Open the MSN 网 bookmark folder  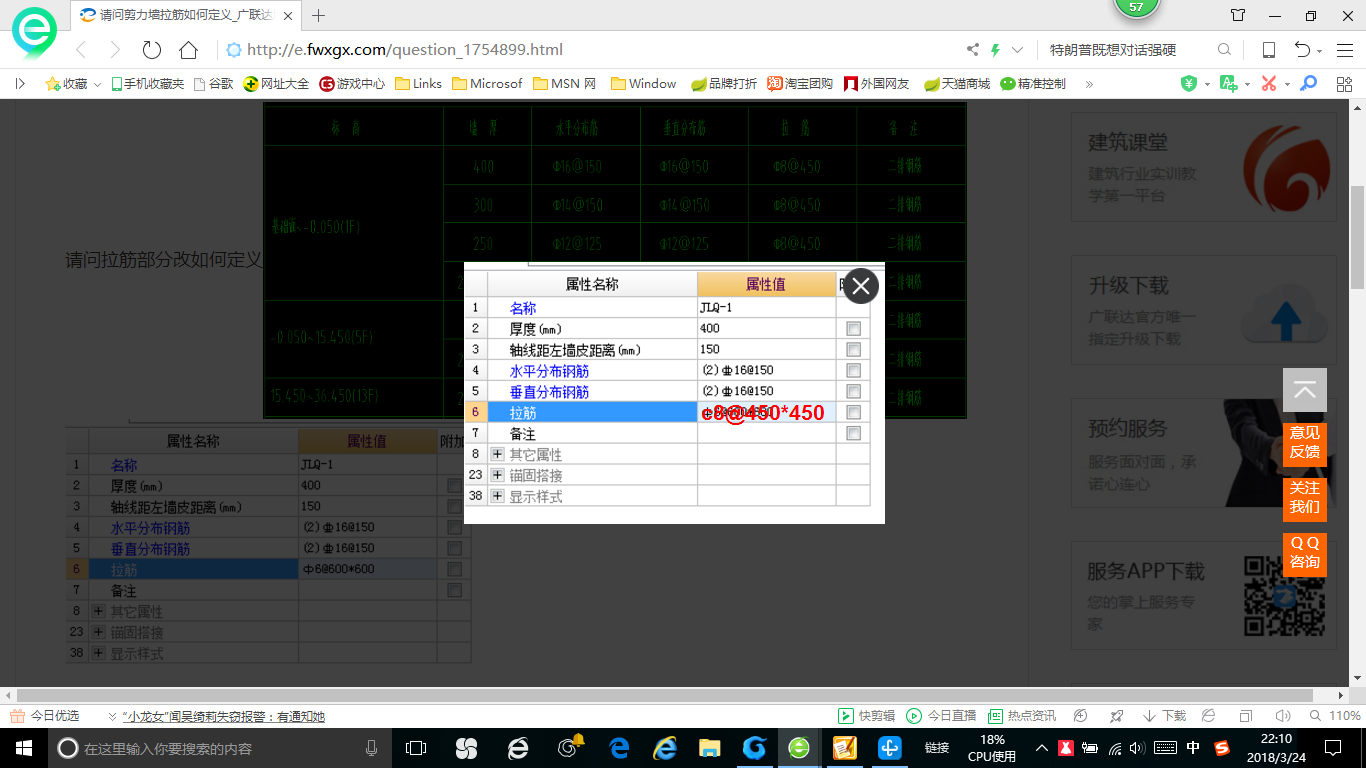tap(564, 84)
